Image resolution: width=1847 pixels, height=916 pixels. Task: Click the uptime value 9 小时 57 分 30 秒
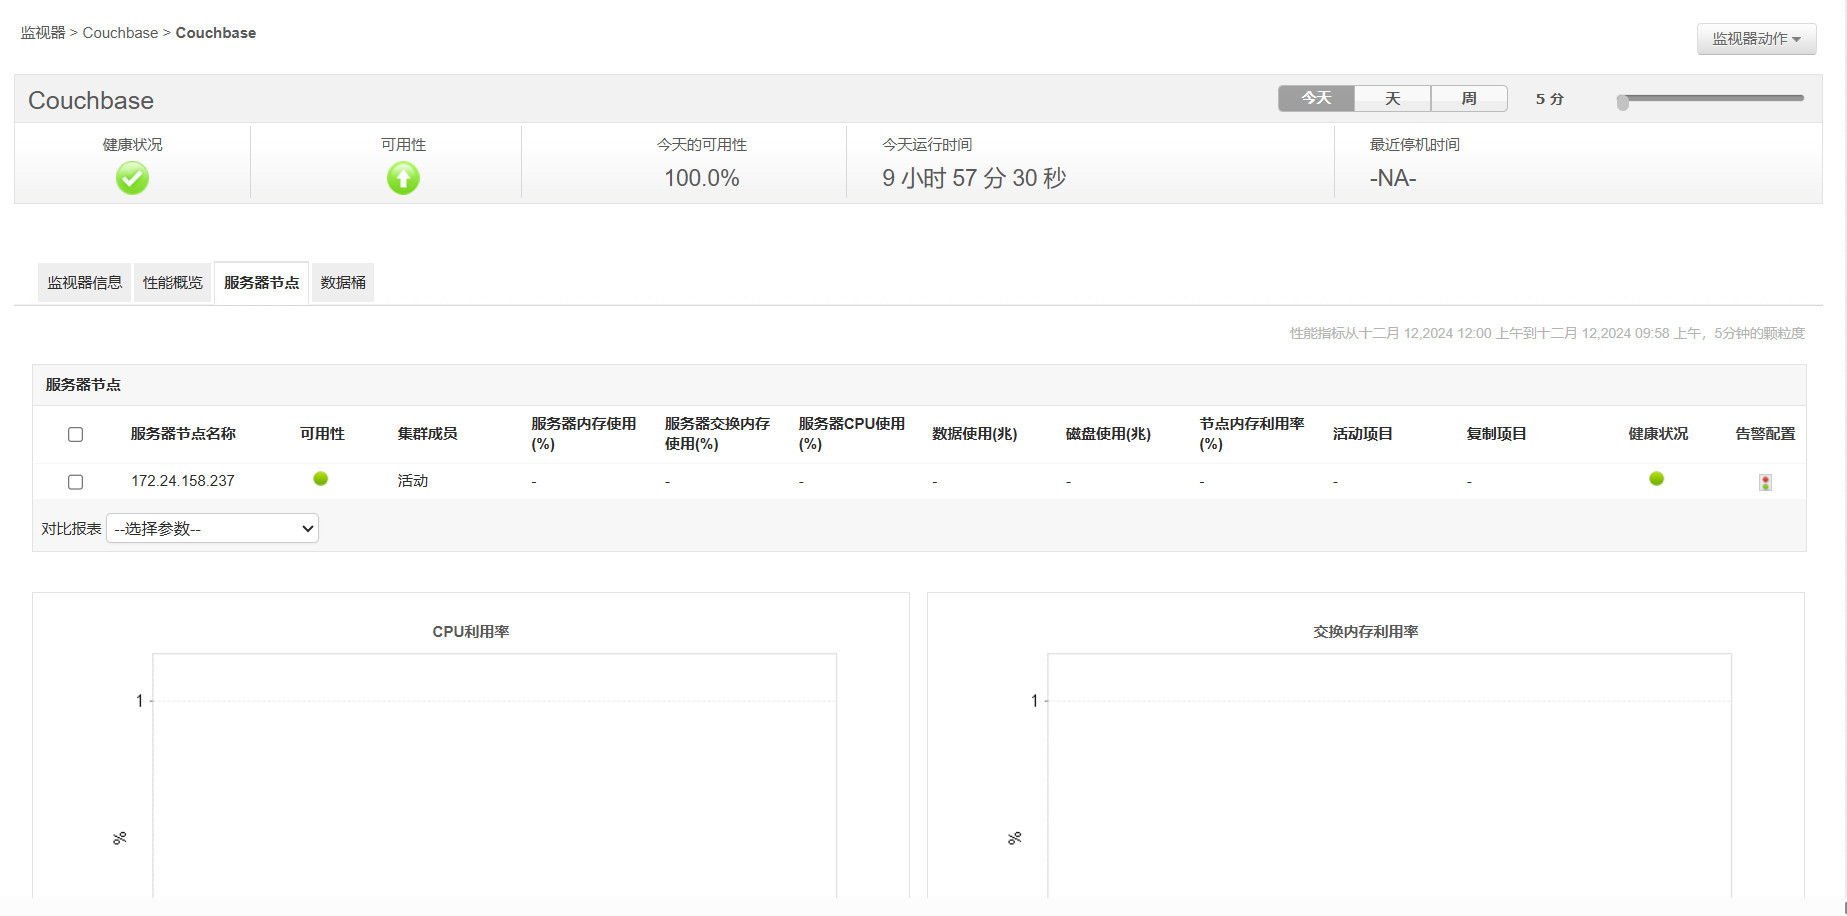pos(974,178)
